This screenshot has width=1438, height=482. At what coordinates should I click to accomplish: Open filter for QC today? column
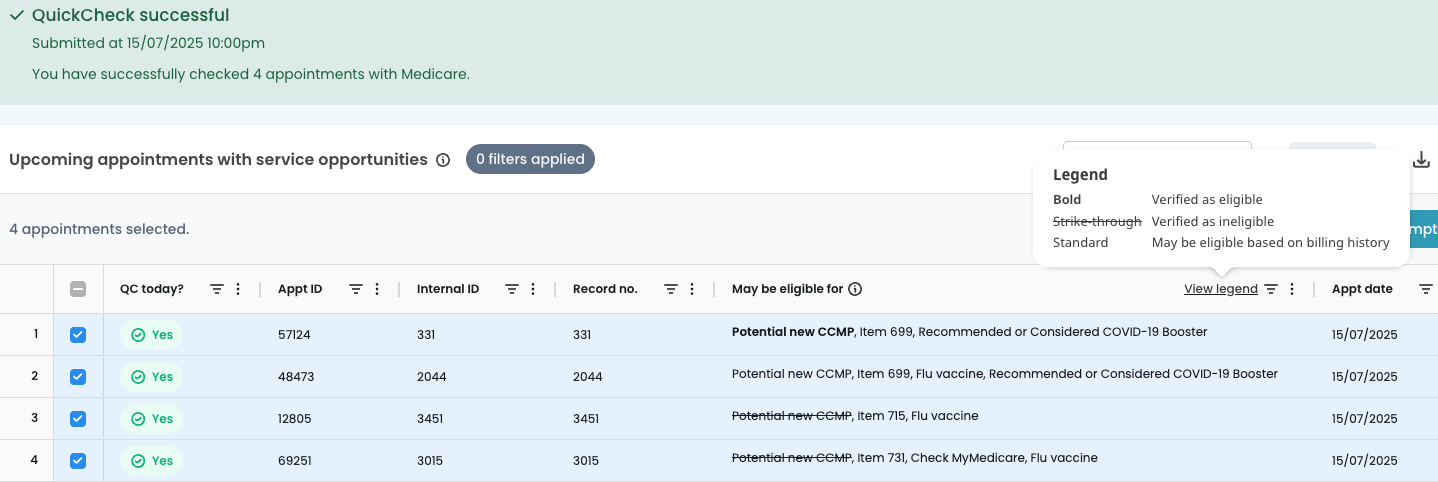(217, 289)
